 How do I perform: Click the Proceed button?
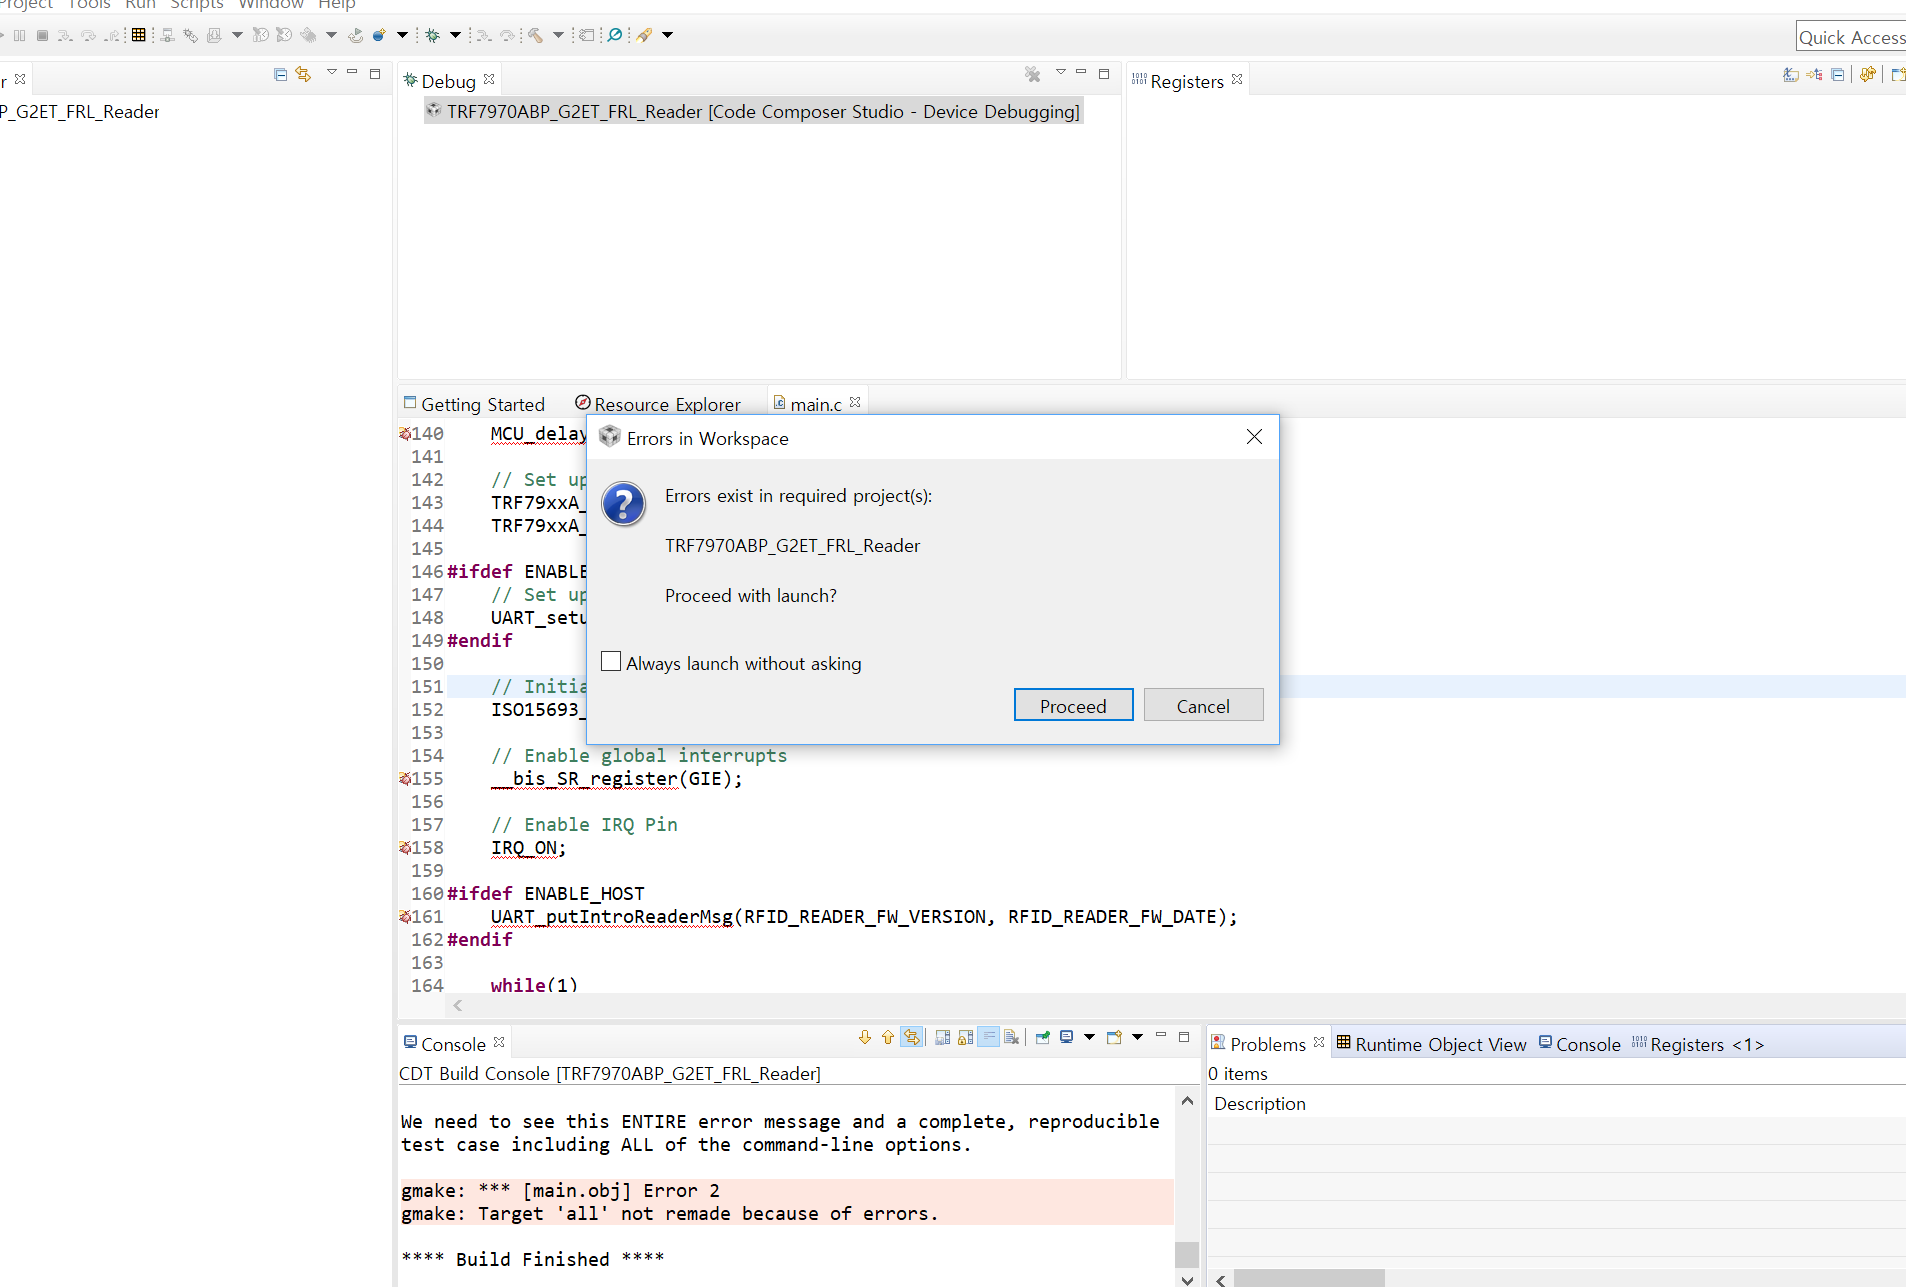click(1073, 705)
